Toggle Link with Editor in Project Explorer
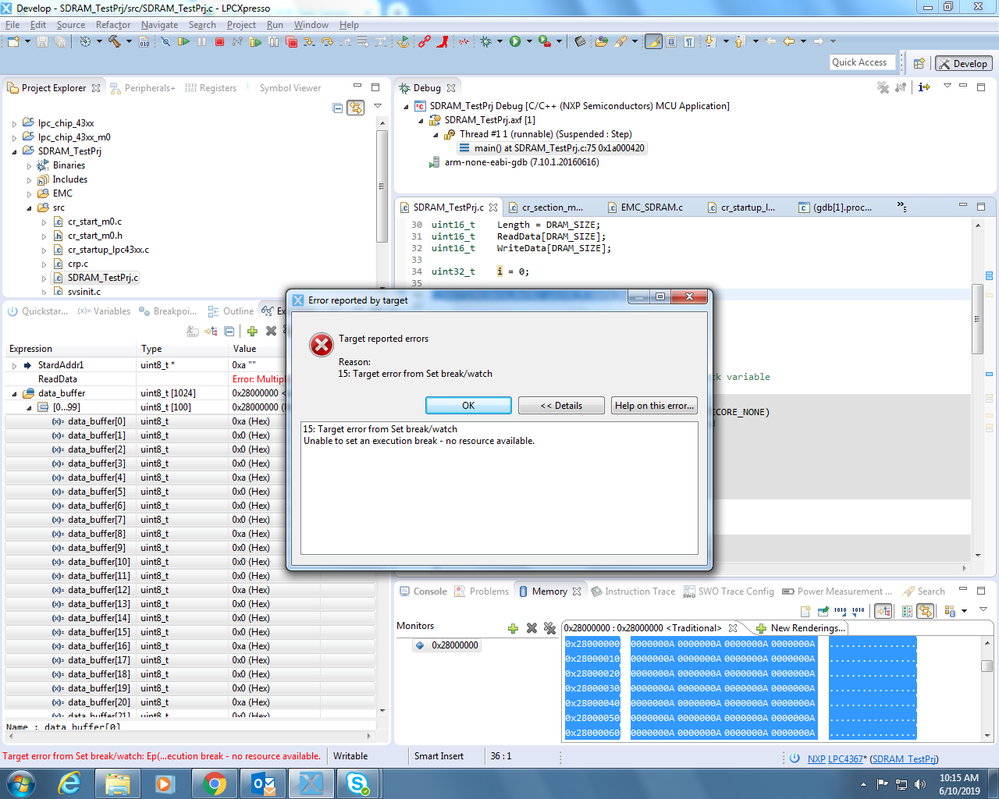This screenshot has height=799, width=999. (x=356, y=108)
